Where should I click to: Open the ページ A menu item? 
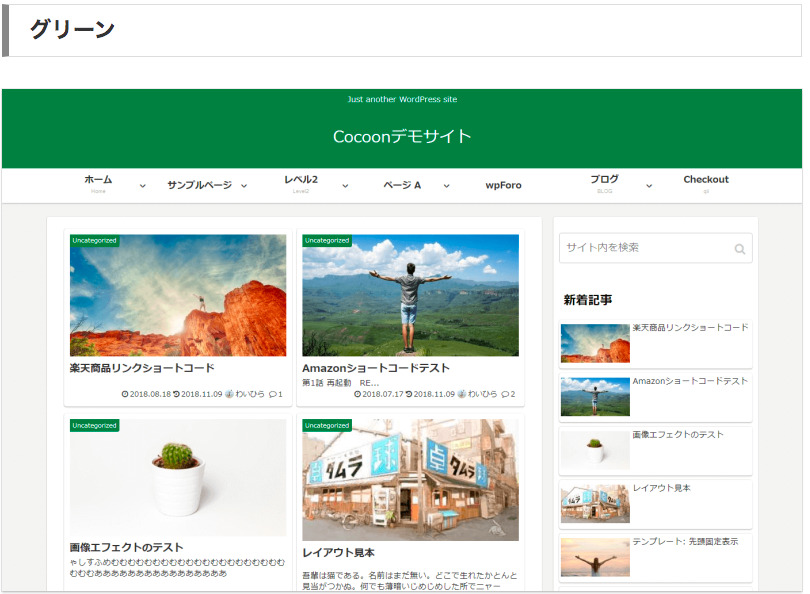click(402, 185)
